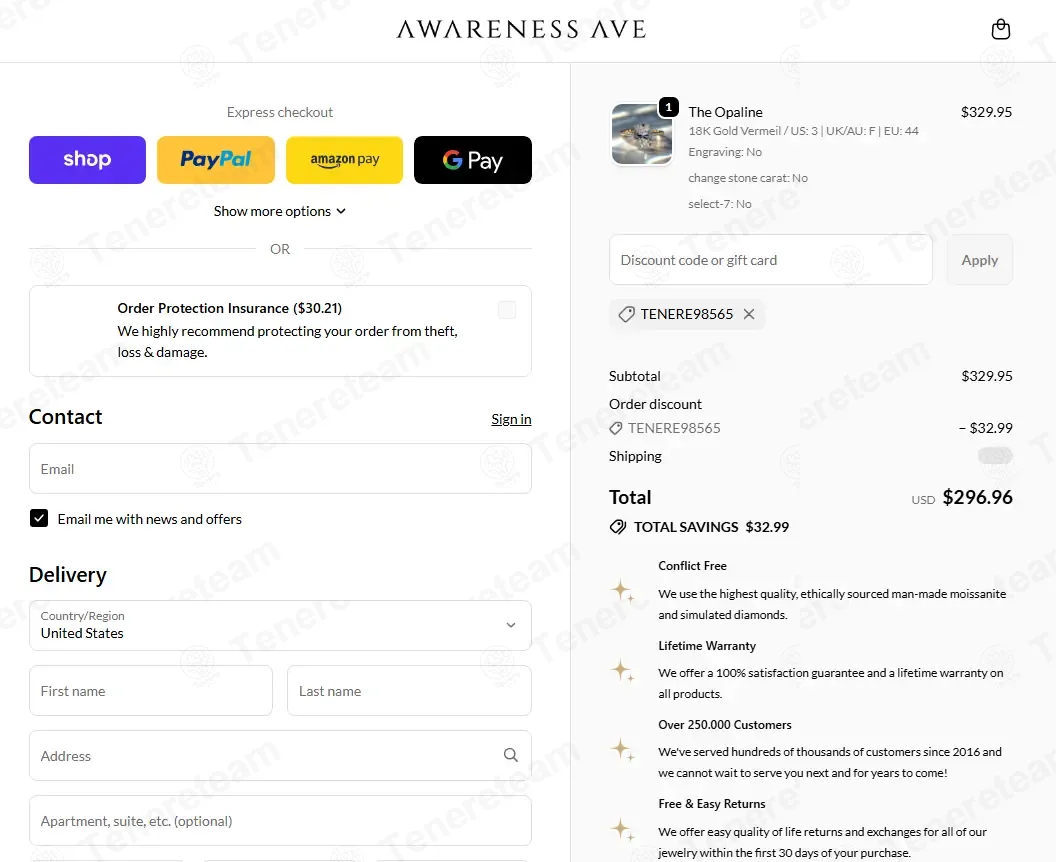
Task: Click the Sign in link
Action: click(511, 419)
